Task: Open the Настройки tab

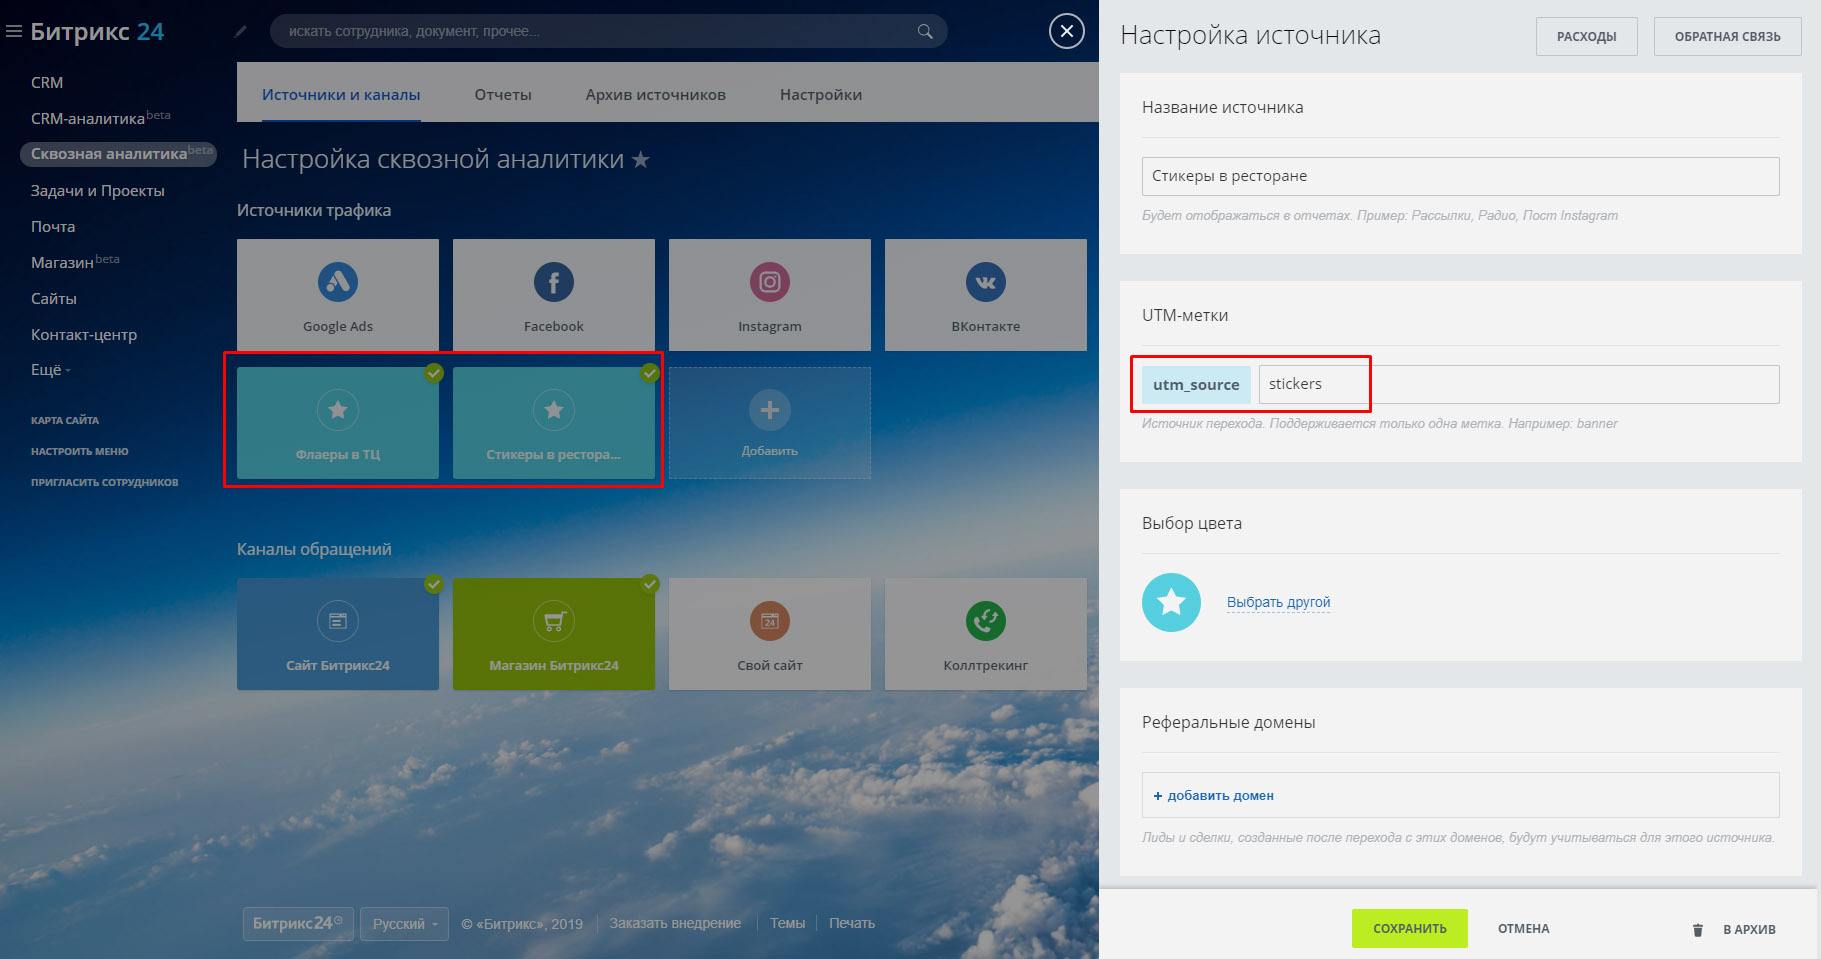Action: click(x=821, y=95)
